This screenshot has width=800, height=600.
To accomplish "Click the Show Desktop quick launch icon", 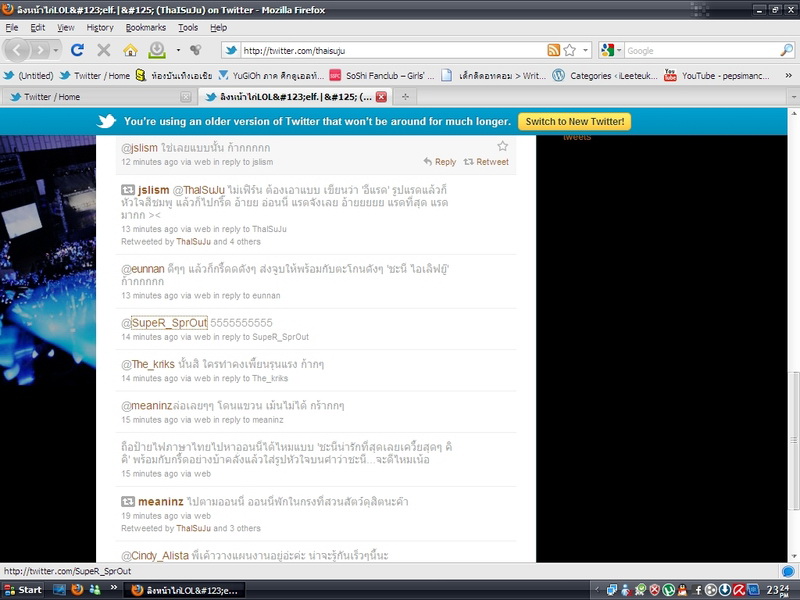I will [59, 590].
